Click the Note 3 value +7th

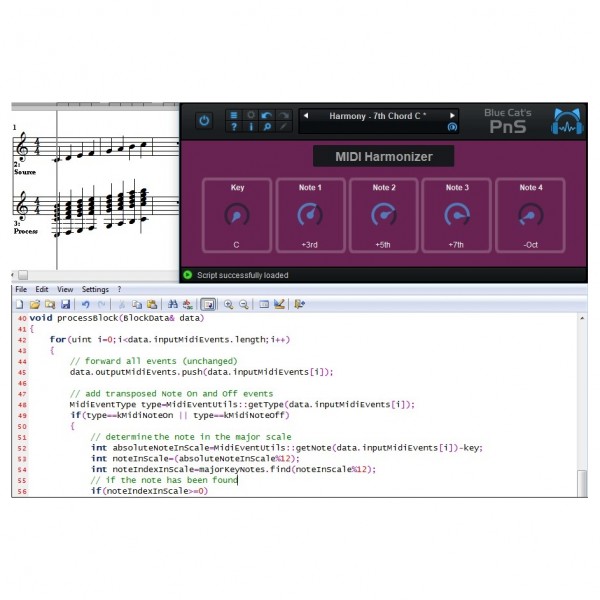(x=456, y=245)
